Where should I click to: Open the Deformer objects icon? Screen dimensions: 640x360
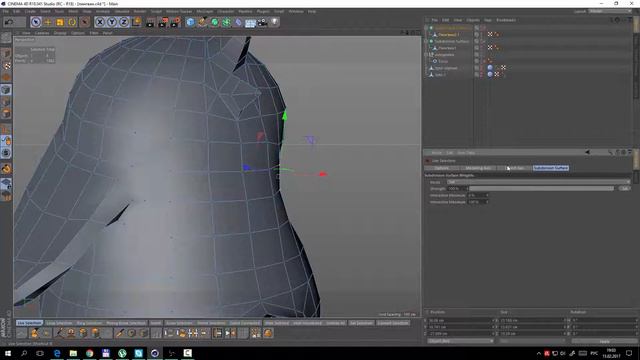coord(238,22)
